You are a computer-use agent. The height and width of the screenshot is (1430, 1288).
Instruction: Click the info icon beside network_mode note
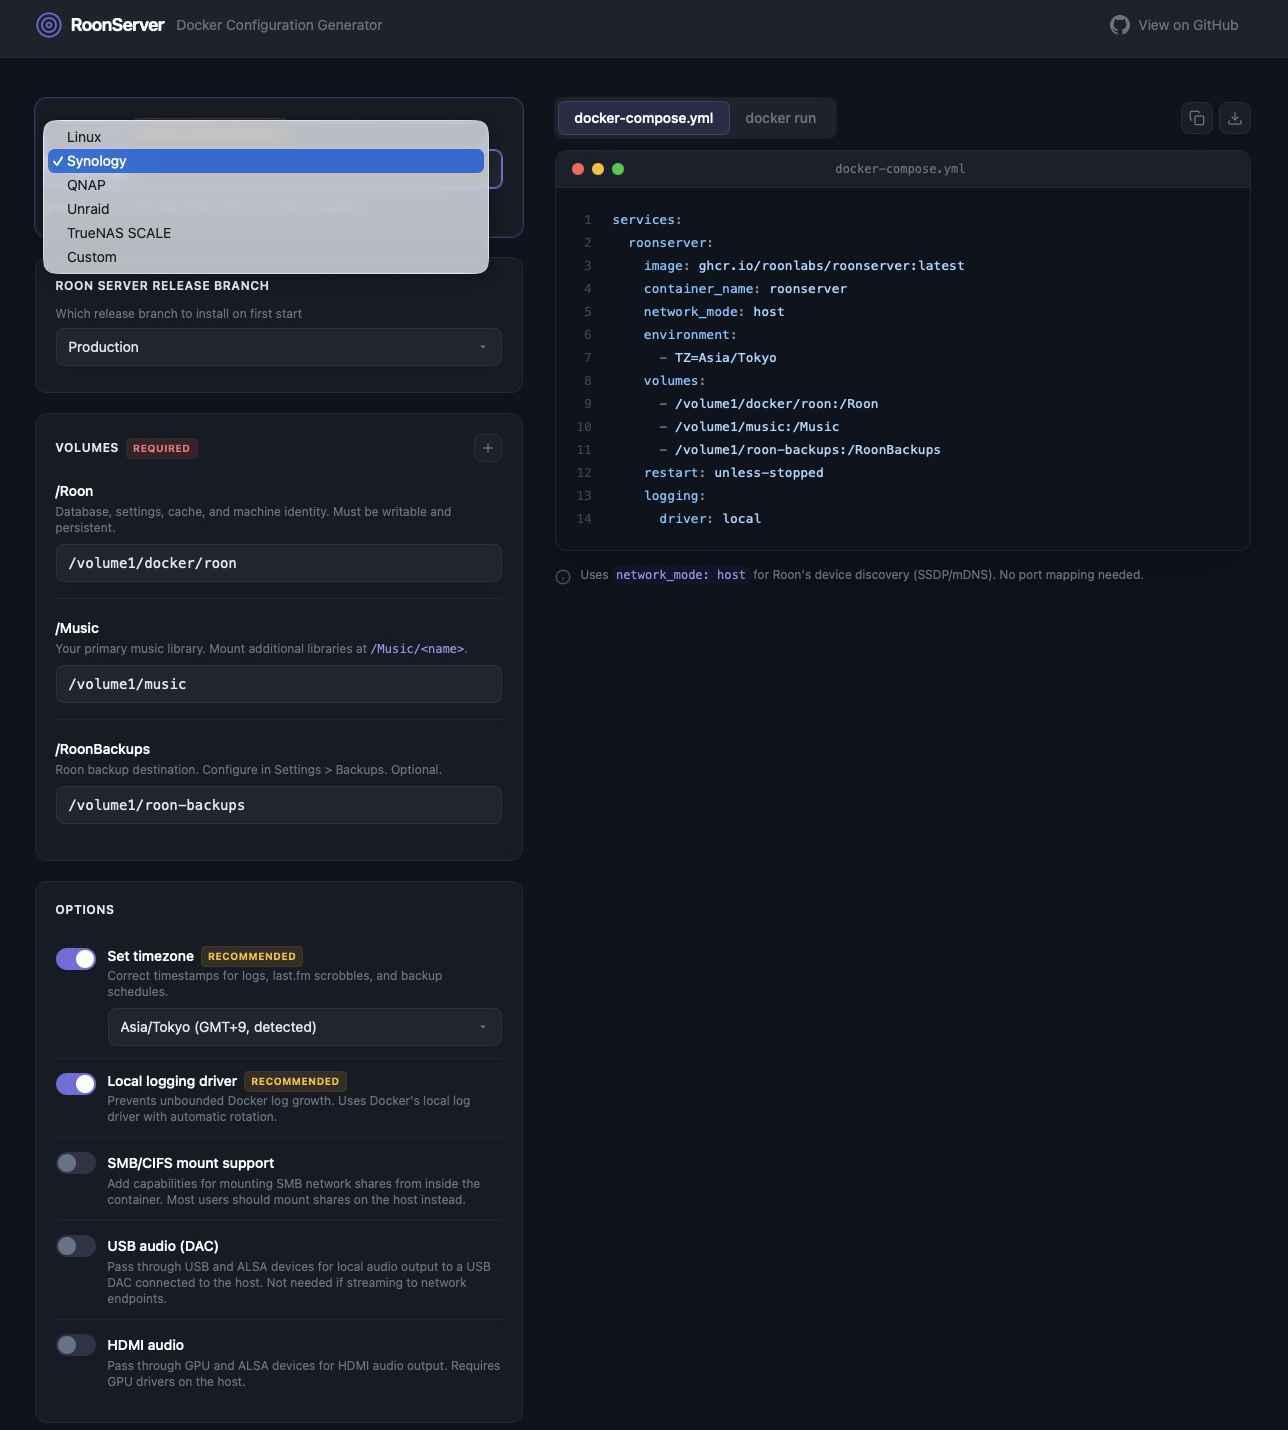563,577
